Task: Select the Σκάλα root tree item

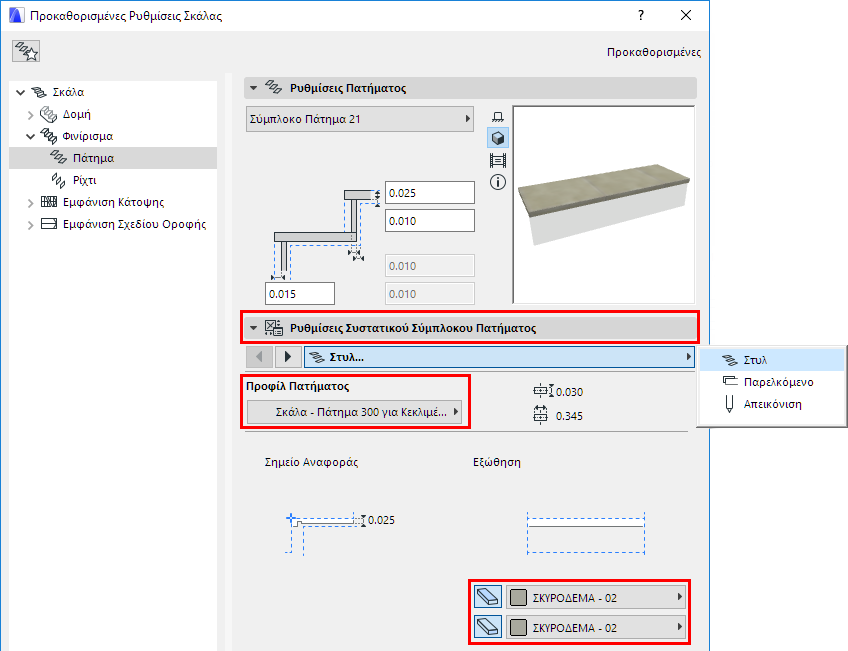Action: 68,92
